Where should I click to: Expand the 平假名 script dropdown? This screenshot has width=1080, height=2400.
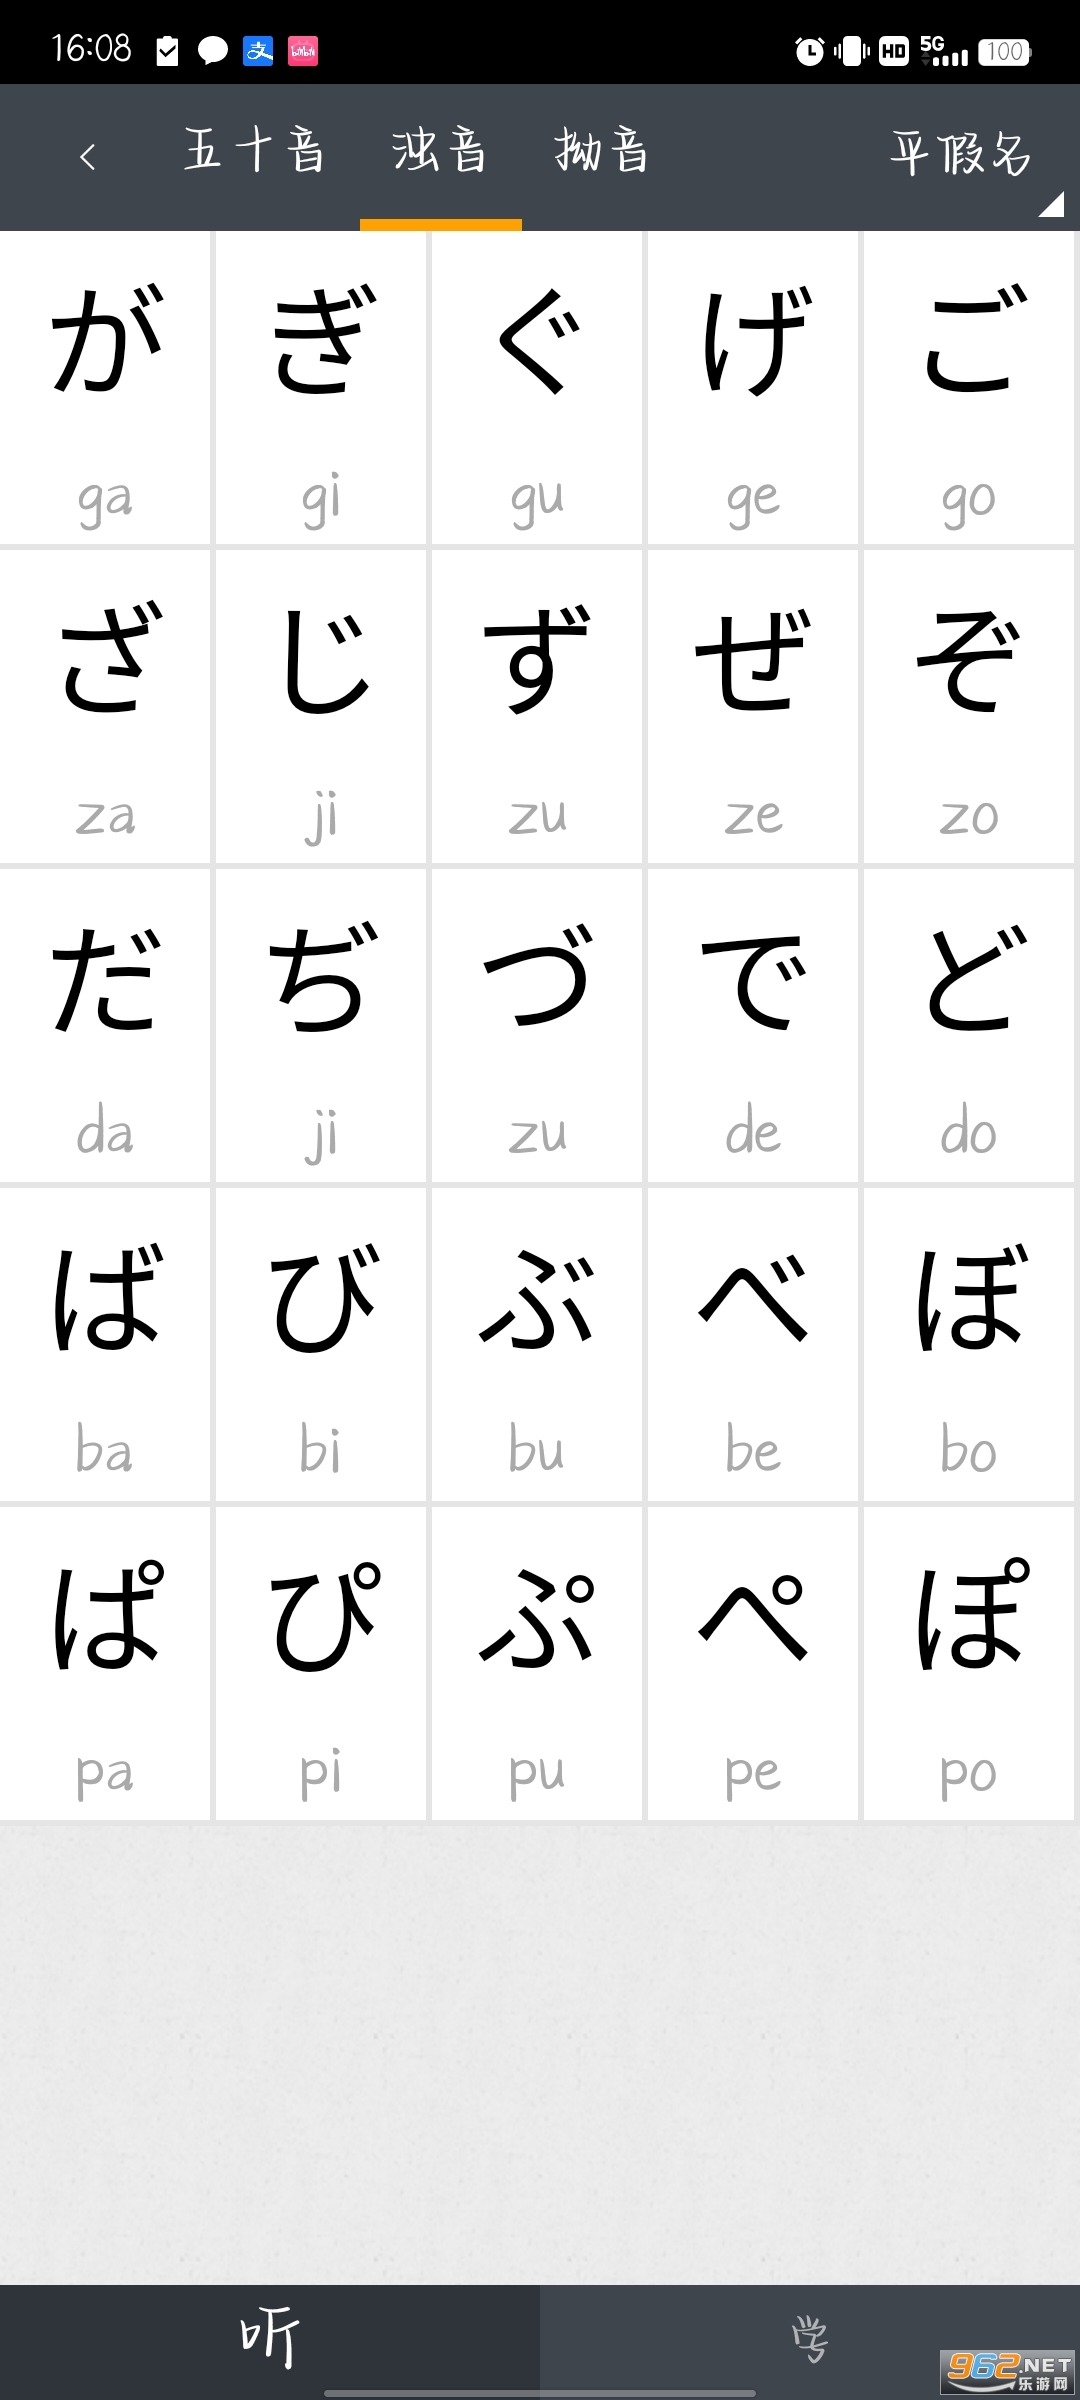[x=962, y=154]
